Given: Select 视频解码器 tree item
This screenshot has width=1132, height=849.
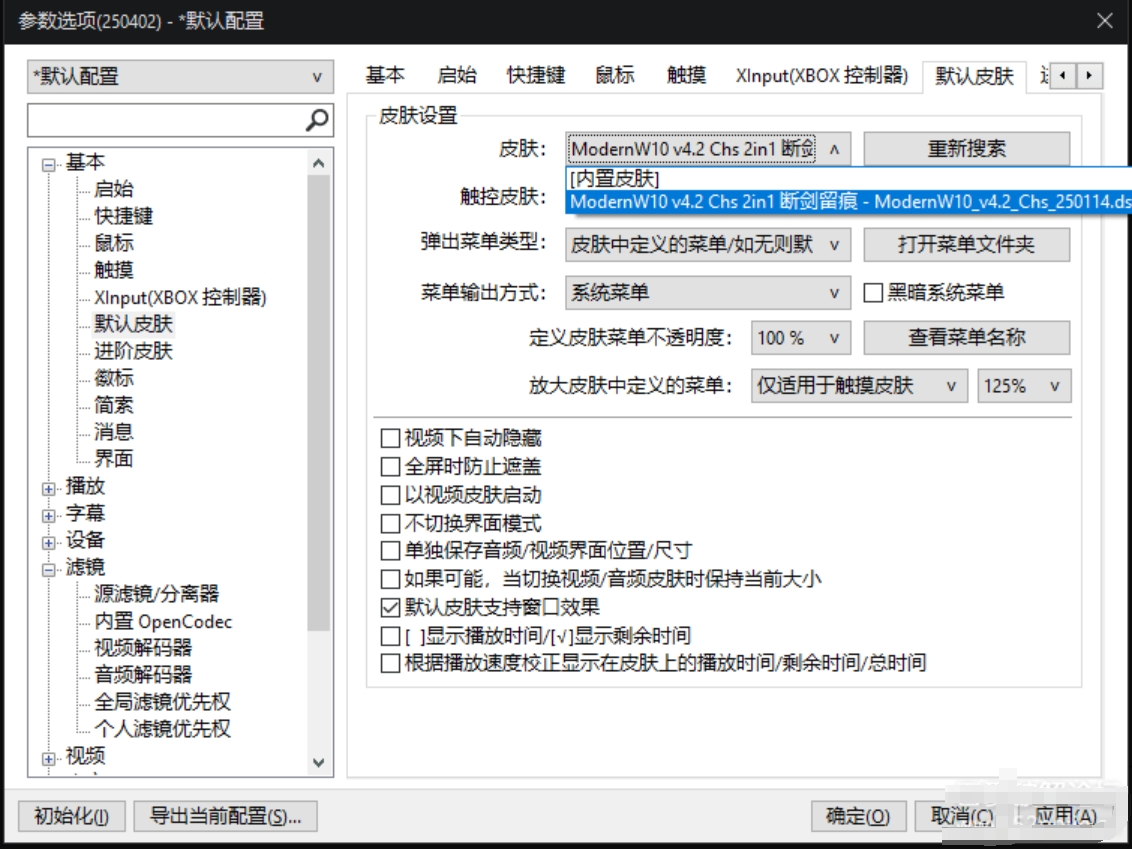Looking at the screenshot, I should tap(143, 648).
